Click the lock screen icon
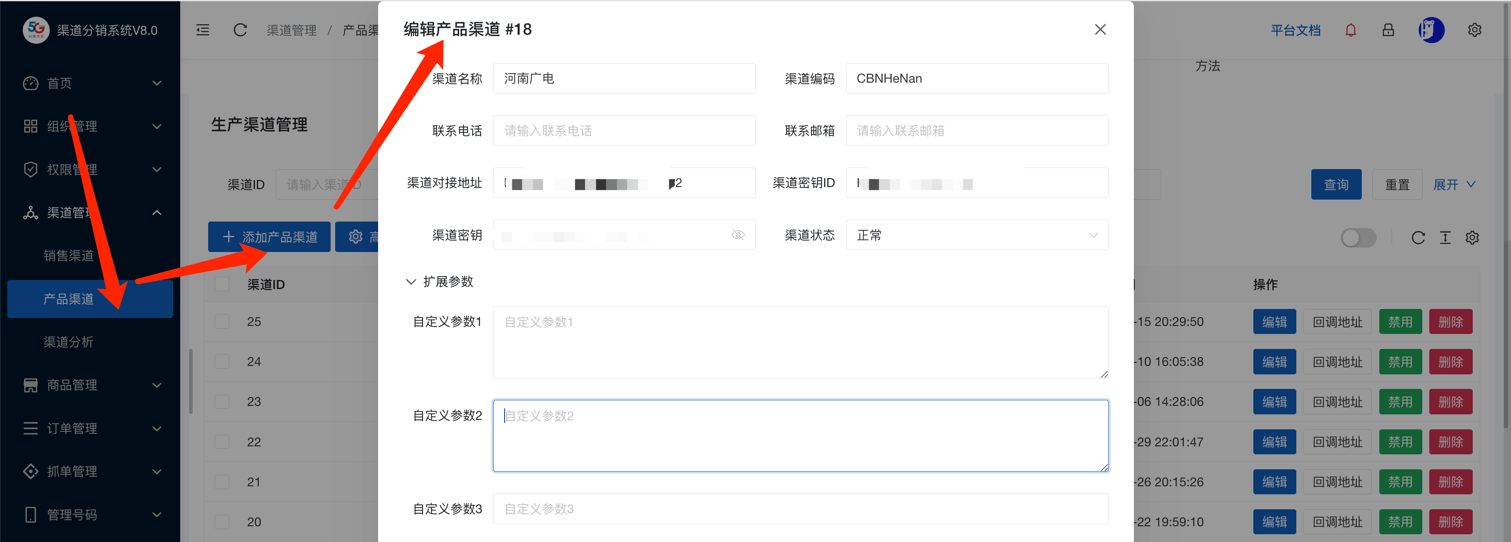 point(1388,30)
